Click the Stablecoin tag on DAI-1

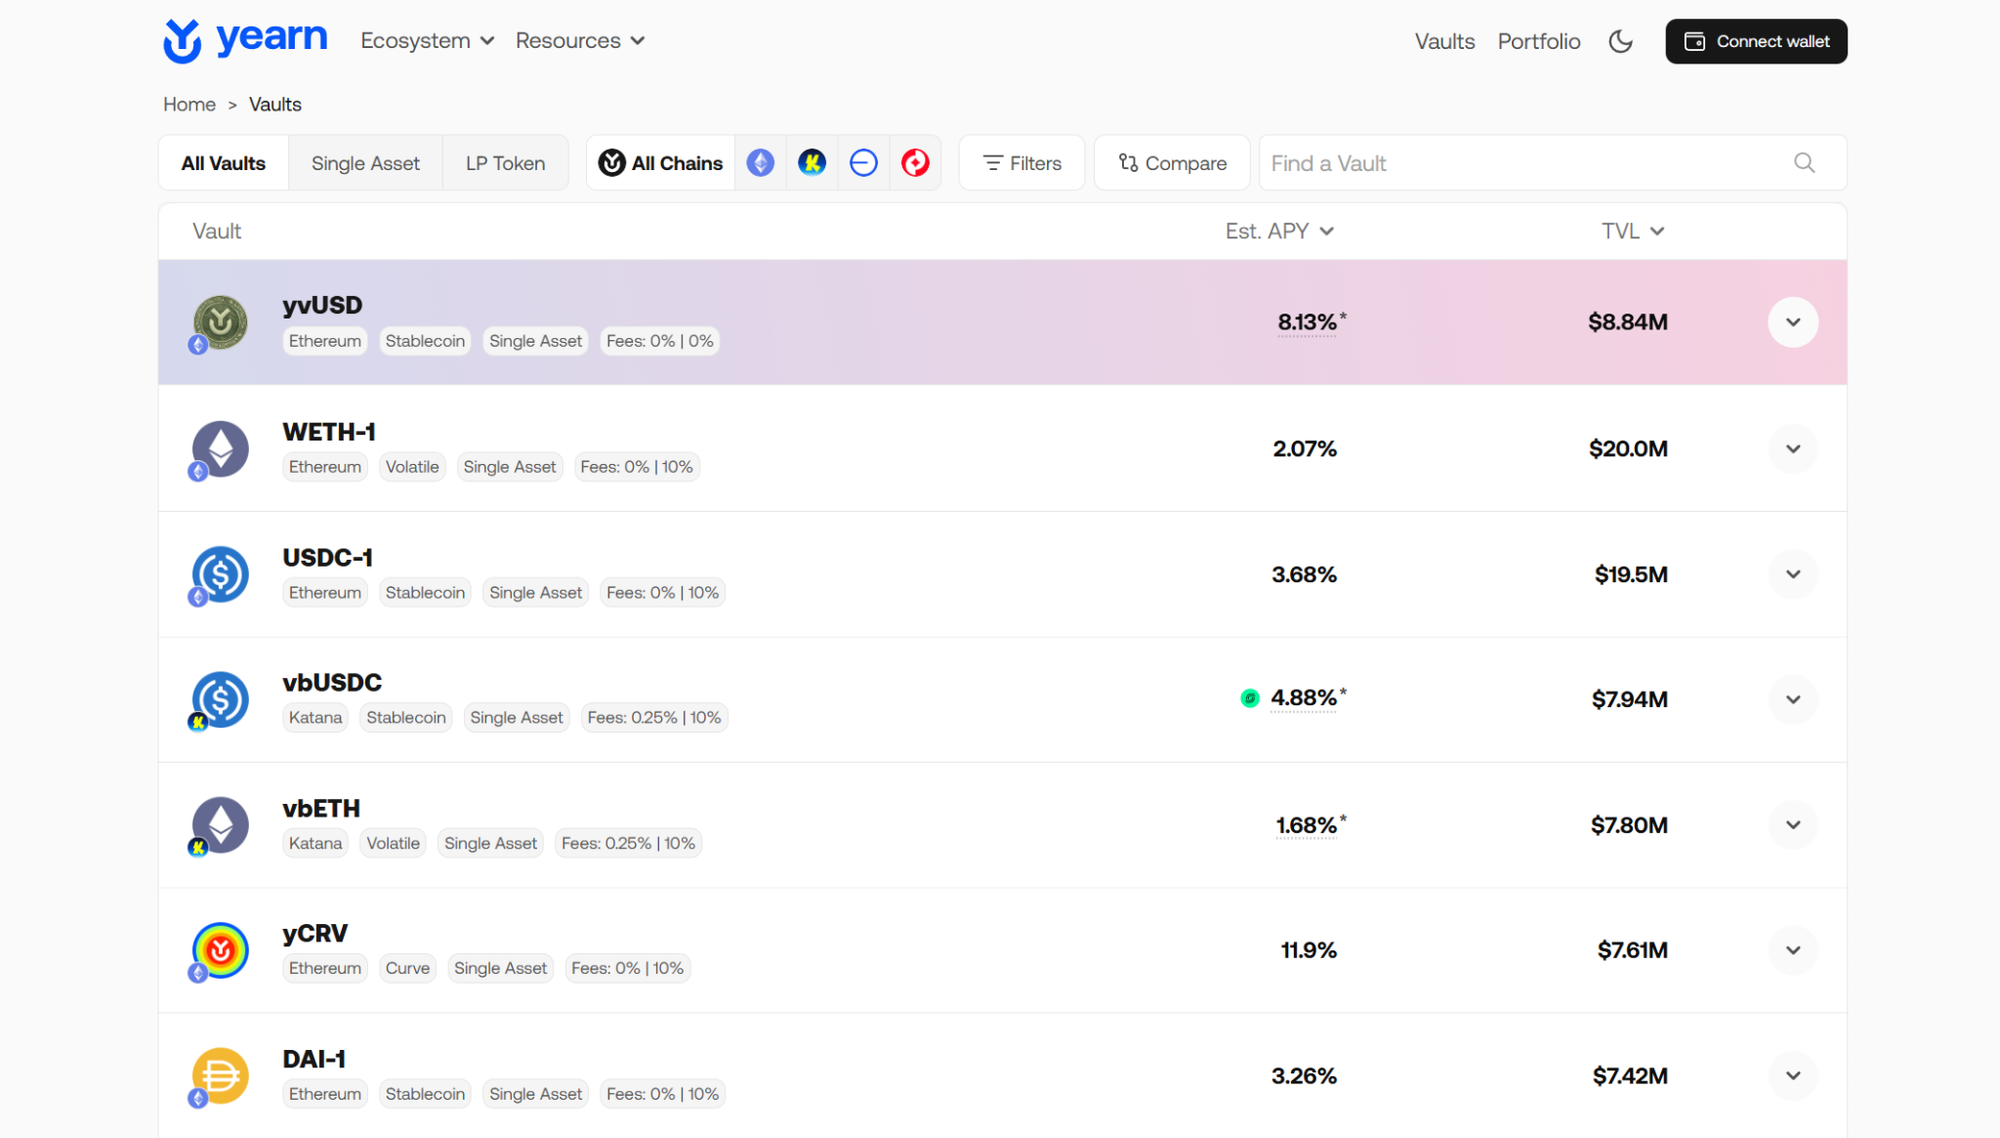point(425,1094)
